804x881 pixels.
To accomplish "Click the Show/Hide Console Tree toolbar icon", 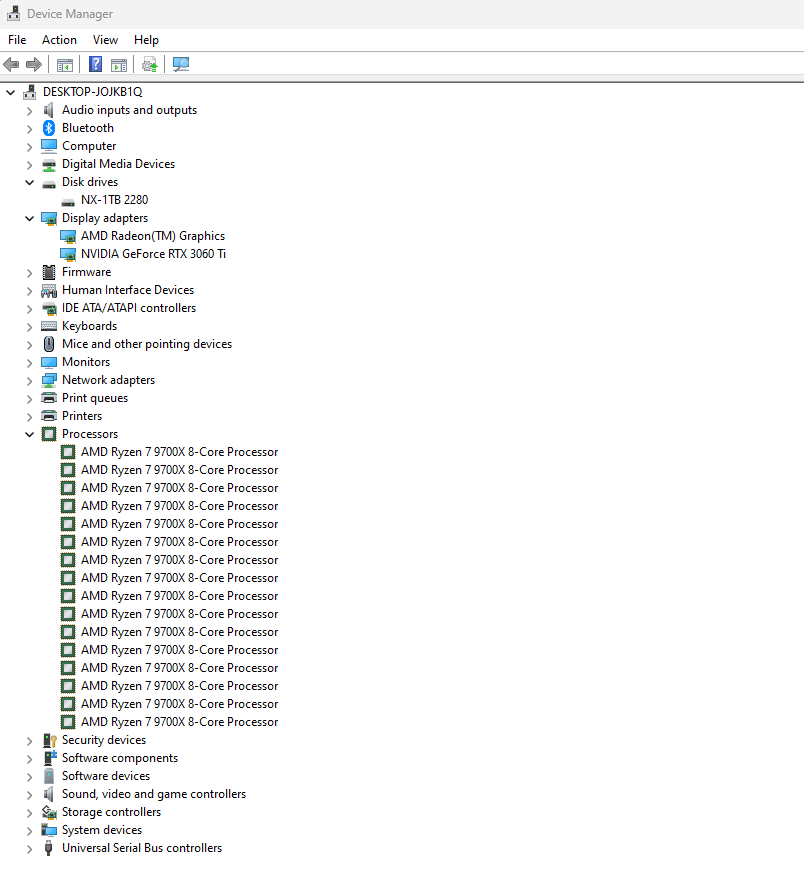I will coord(65,65).
